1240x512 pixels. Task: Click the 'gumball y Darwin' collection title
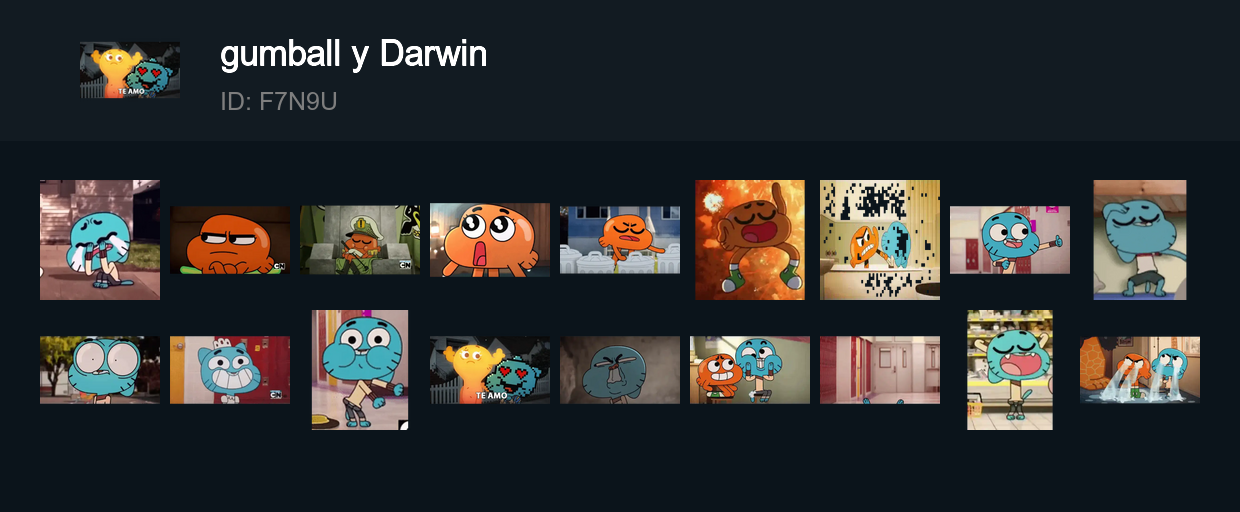click(353, 54)
